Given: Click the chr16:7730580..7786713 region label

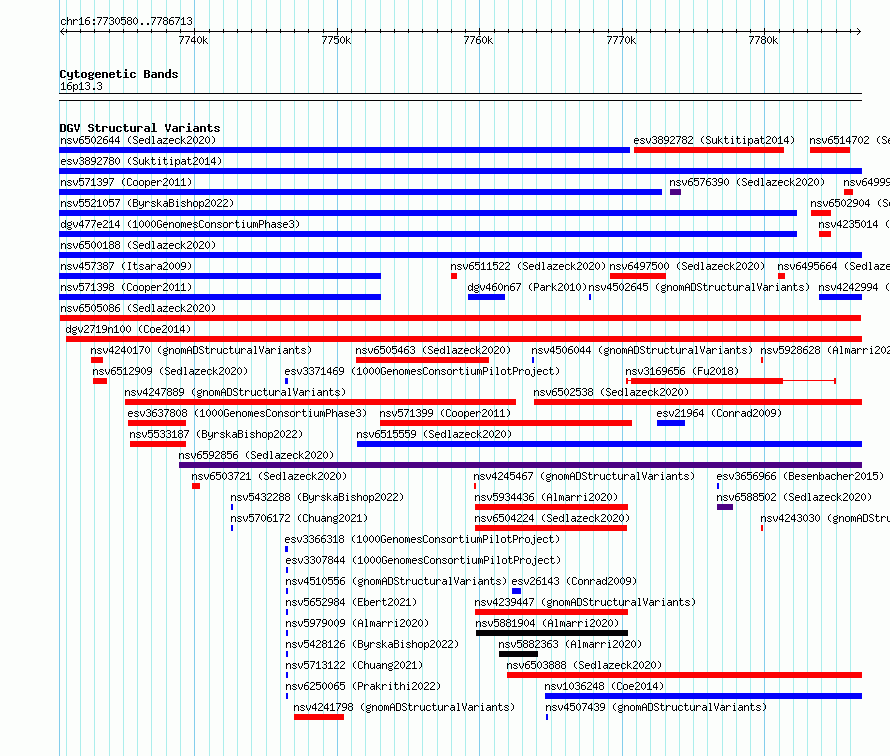Looking at the screenshot, I should 126,21.
